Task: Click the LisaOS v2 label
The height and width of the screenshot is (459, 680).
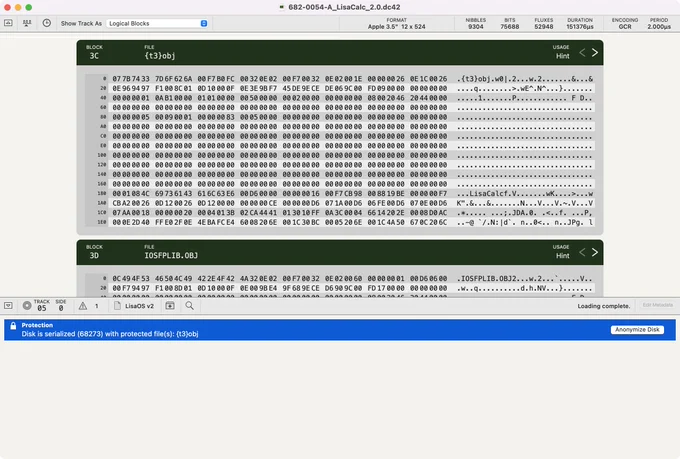Action: coord(139,306)
